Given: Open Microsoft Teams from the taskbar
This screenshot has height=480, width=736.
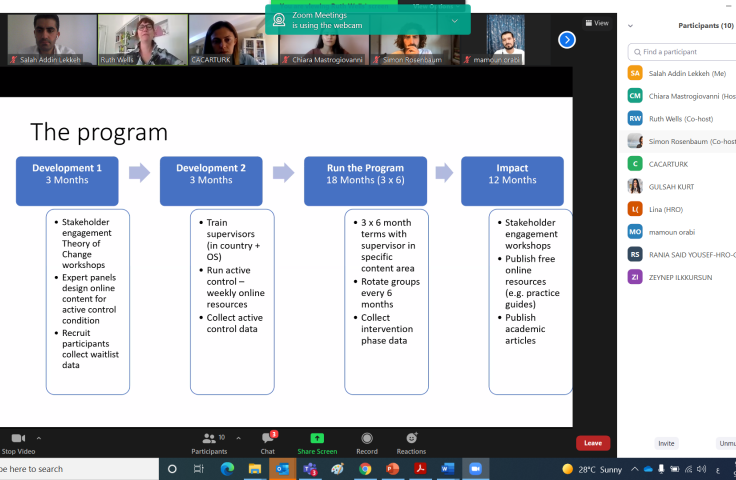Looking at the screenshot, I should point(310,469).
